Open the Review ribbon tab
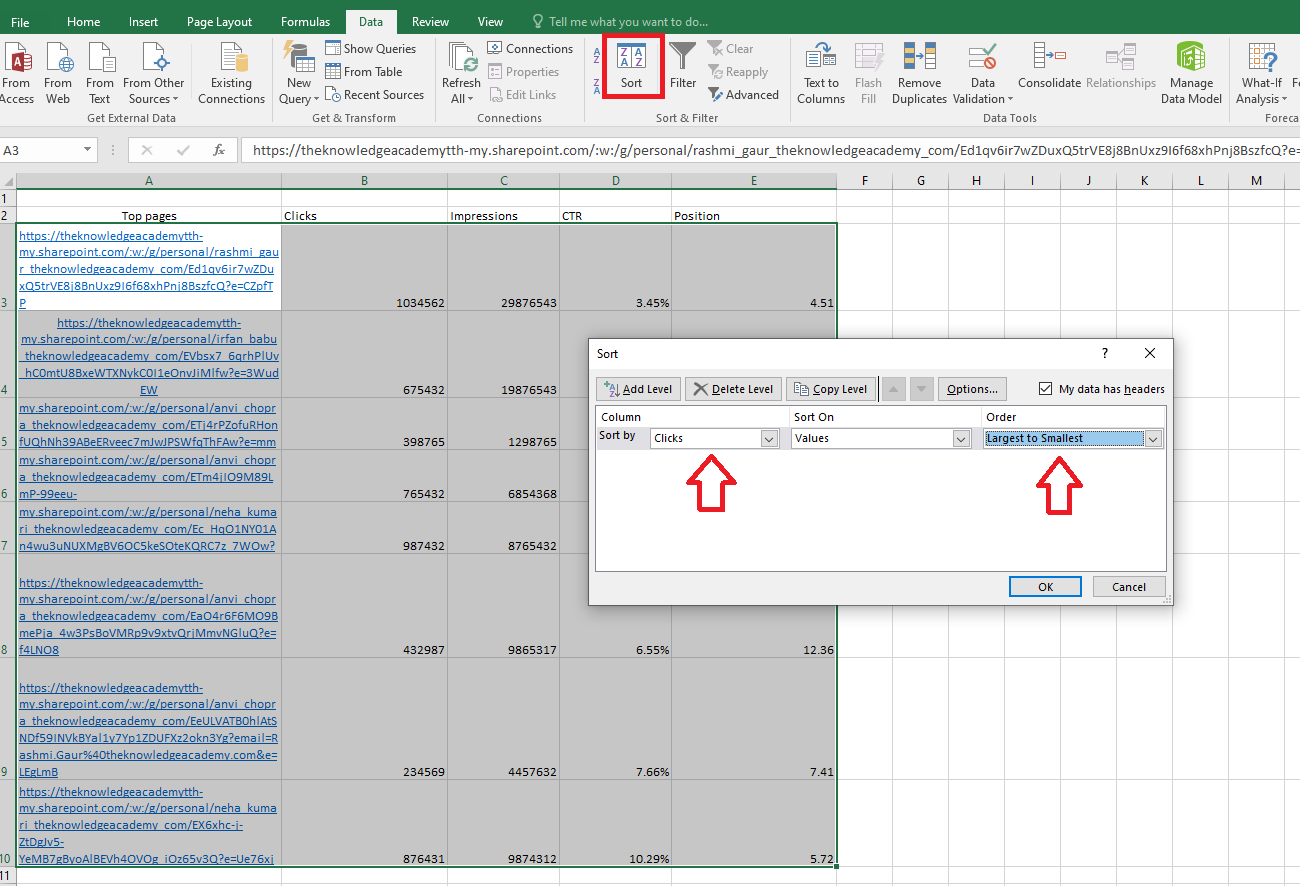Image resolution: width=1300 pixels, height=886 pixels. (430, 20)
